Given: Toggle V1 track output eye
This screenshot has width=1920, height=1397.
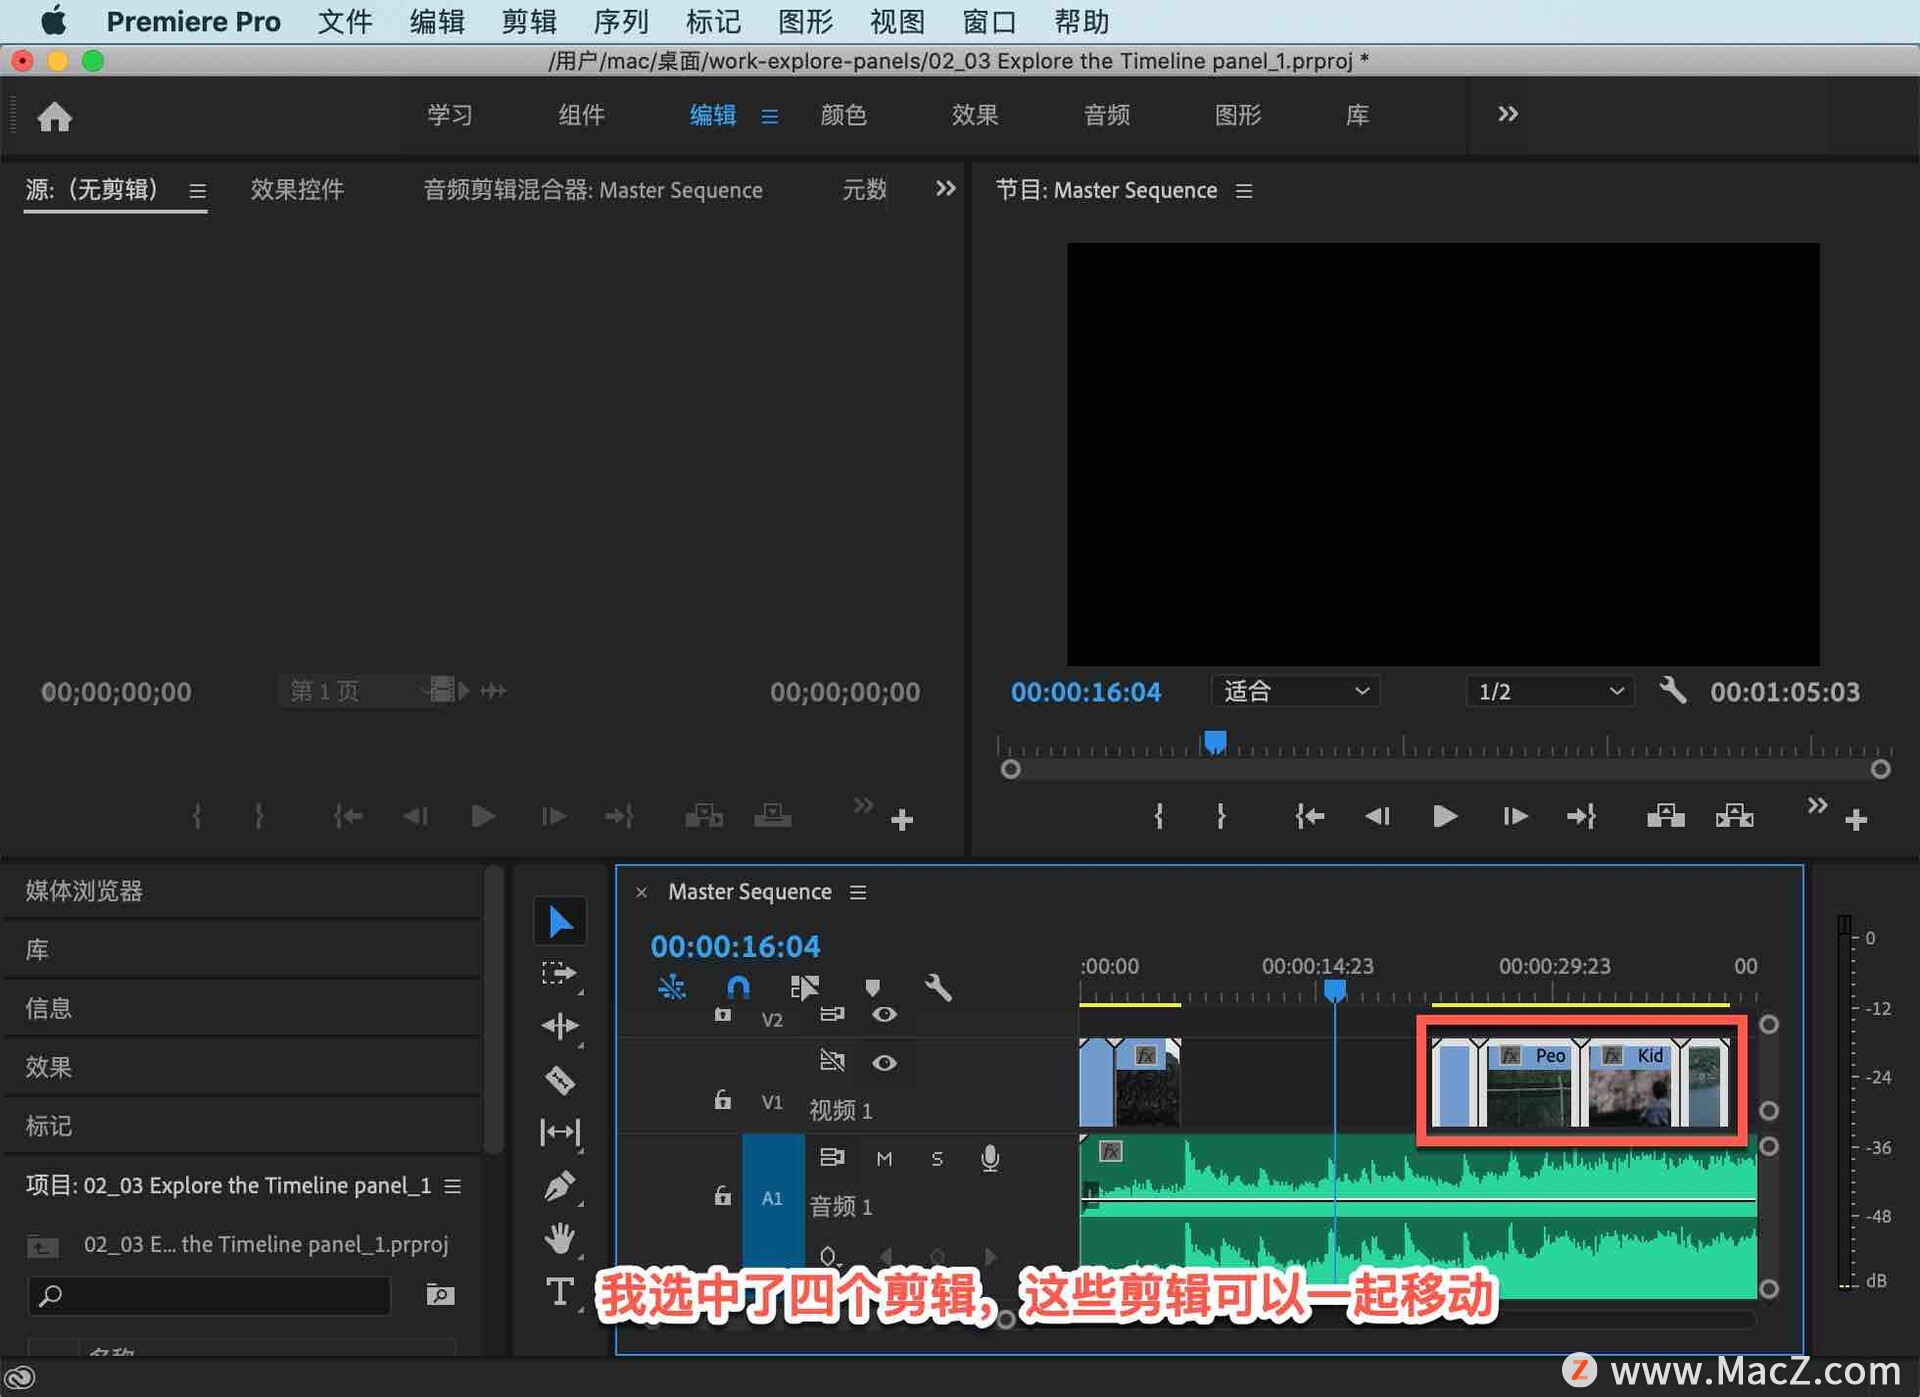Looking at the screenshot, I should (x=883, y=1062).
